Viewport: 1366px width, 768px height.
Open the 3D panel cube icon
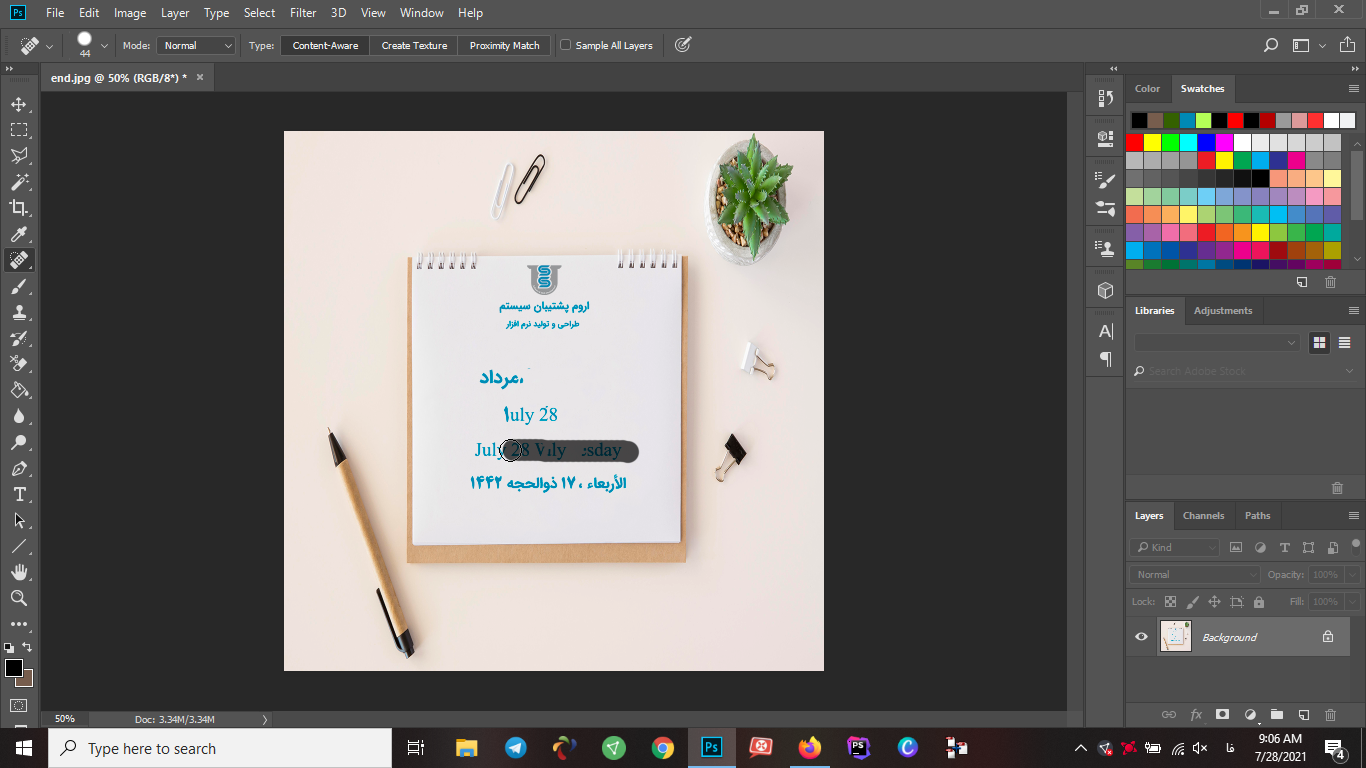(1105, 290)
